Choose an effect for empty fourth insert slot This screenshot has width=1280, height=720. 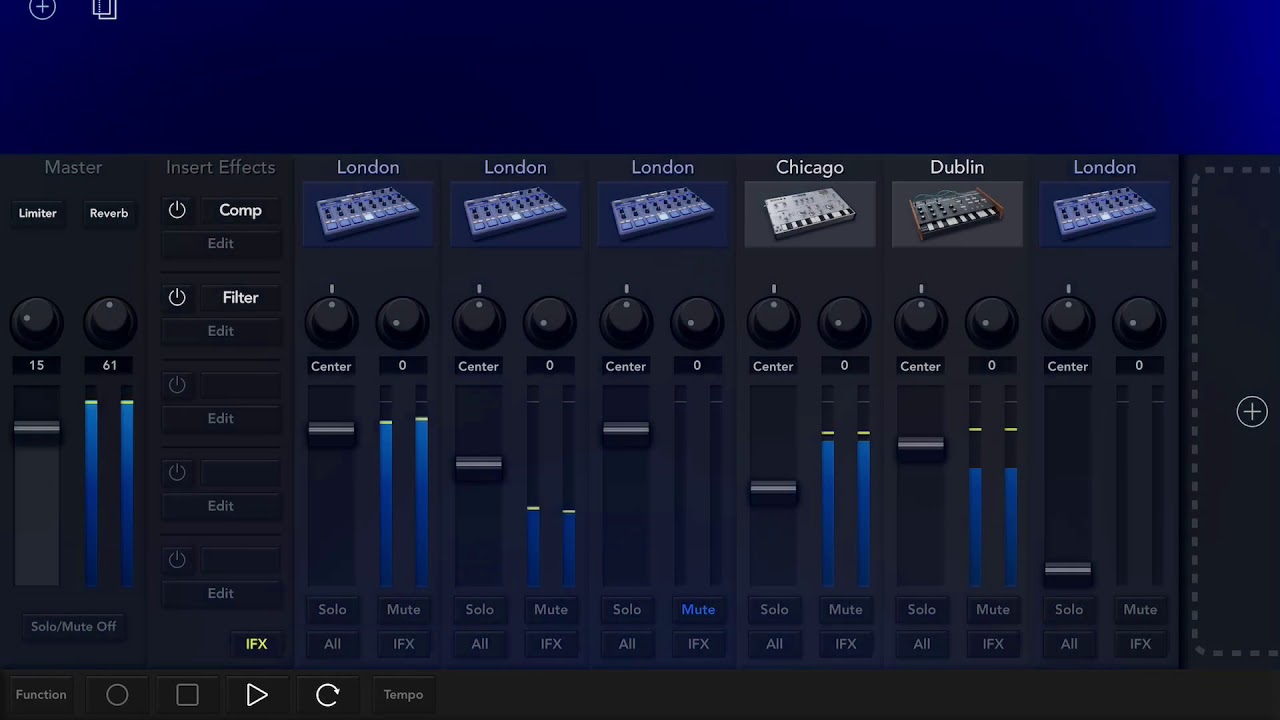tap(240, 472)
